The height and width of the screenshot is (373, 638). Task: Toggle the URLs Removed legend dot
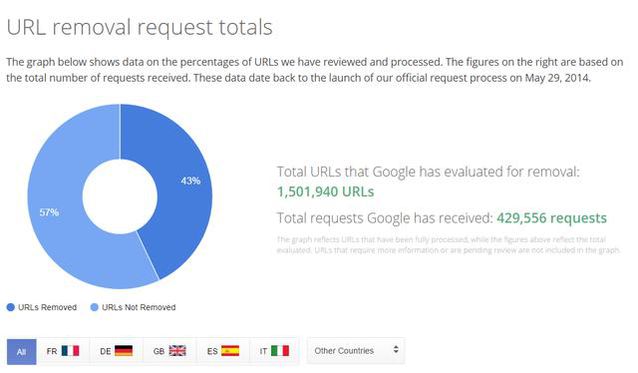pos(11,308)
